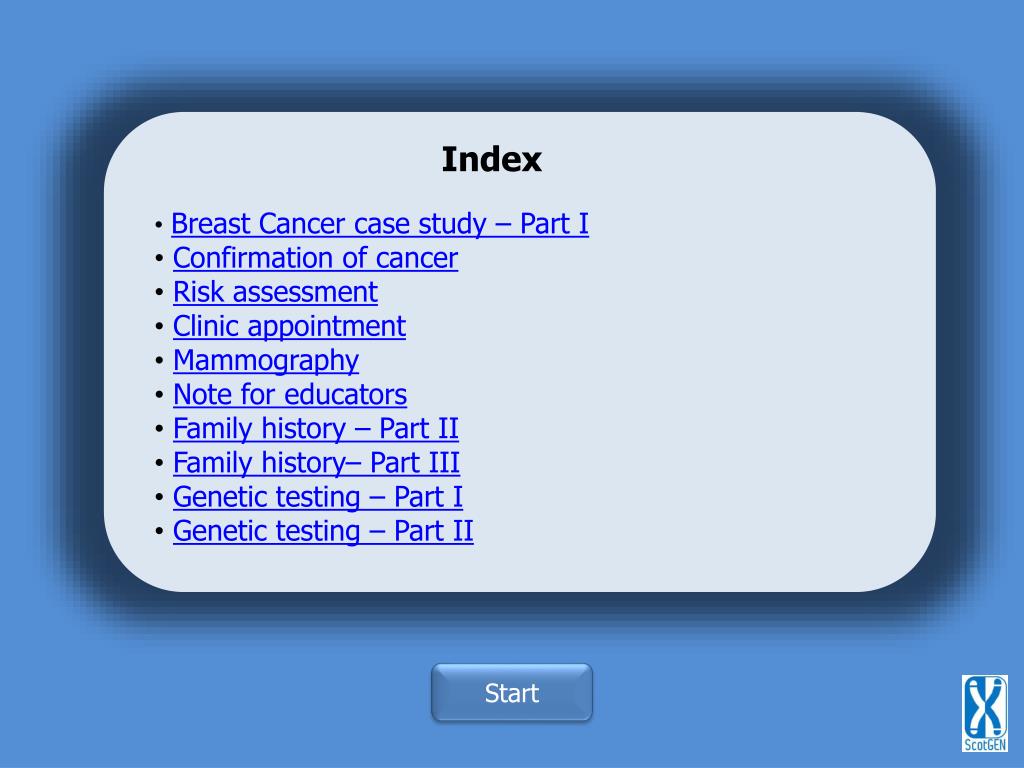Click the bullet beside Note for educators
Viewport: 1024px width, 768px height.
point(159,394)
